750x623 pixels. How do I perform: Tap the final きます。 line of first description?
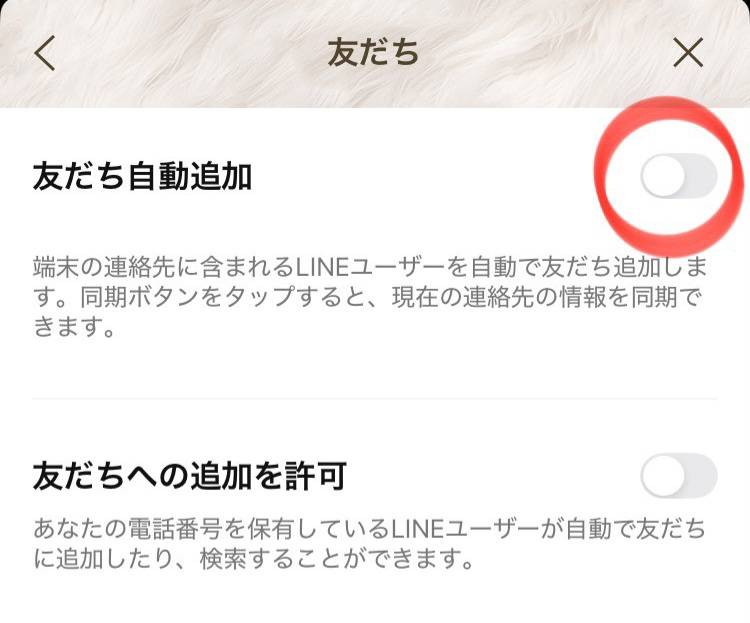(74, 327)
